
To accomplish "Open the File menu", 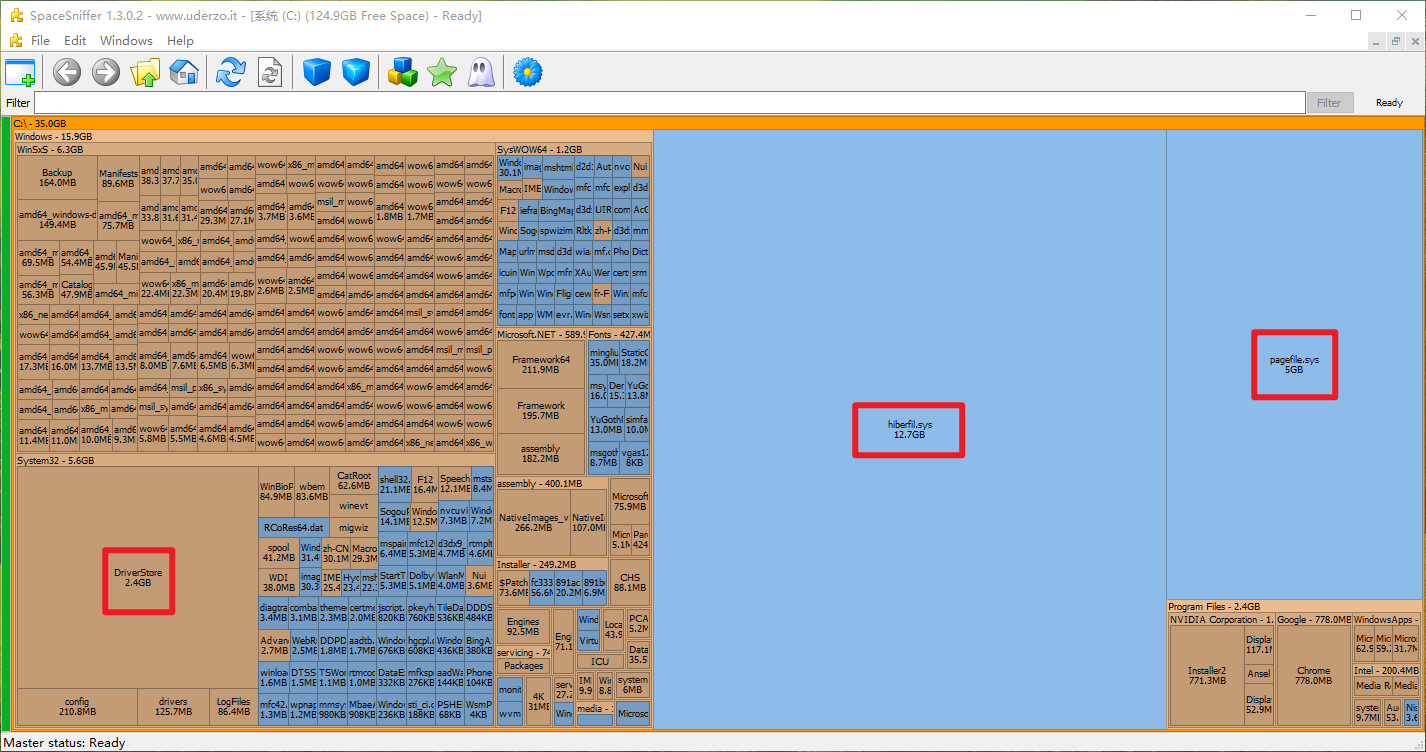I will [x=40, y=41].
